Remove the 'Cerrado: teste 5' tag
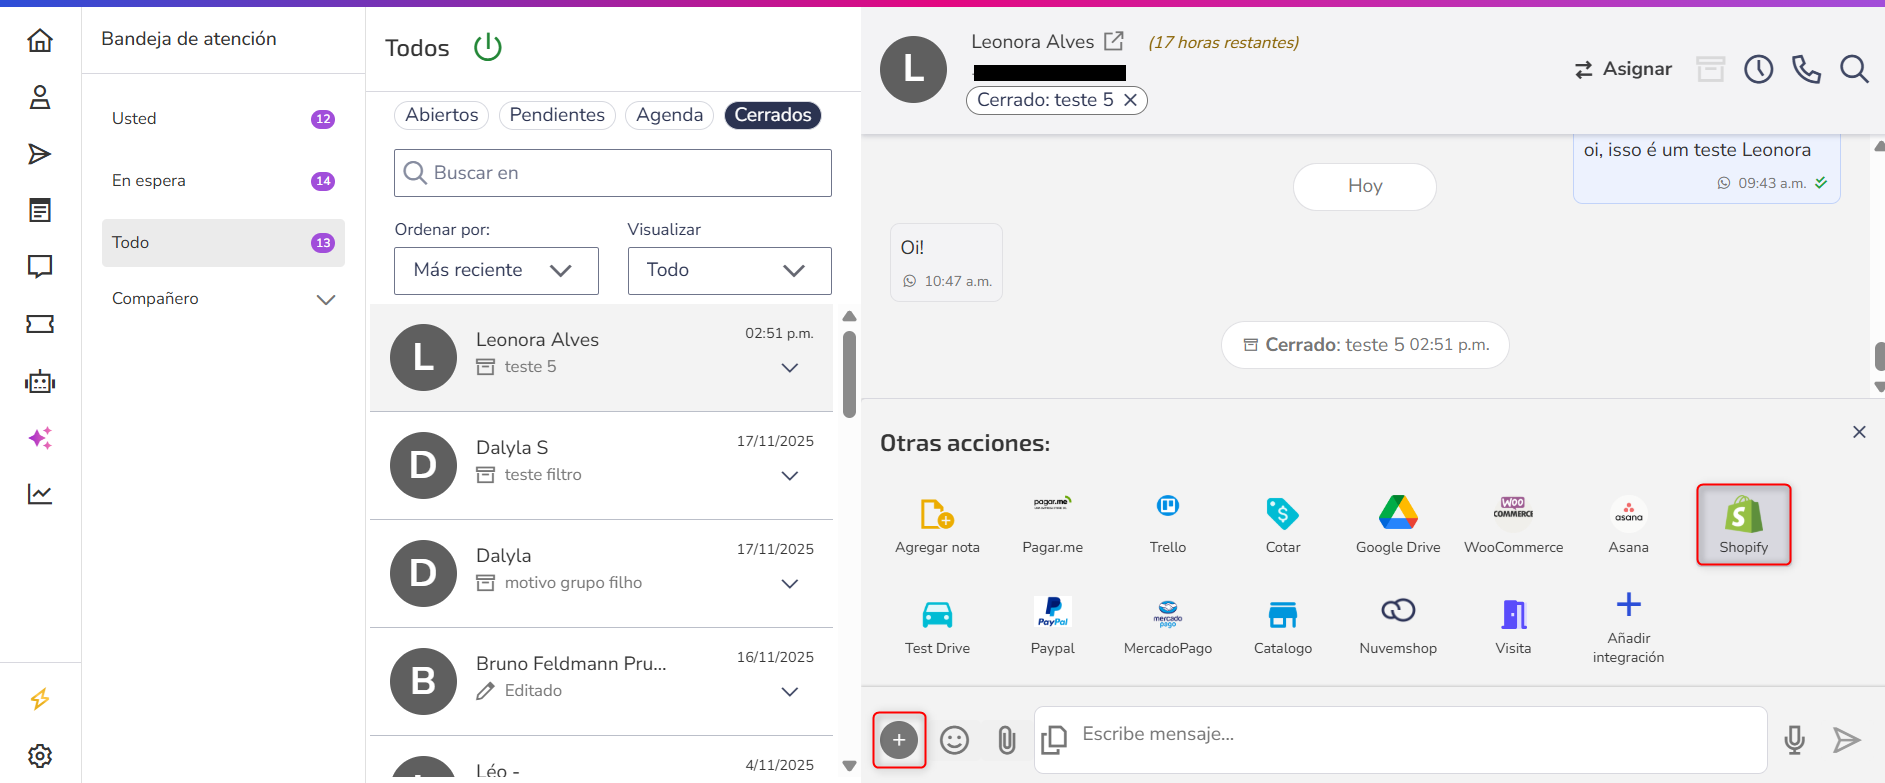 click(1130, 100)
